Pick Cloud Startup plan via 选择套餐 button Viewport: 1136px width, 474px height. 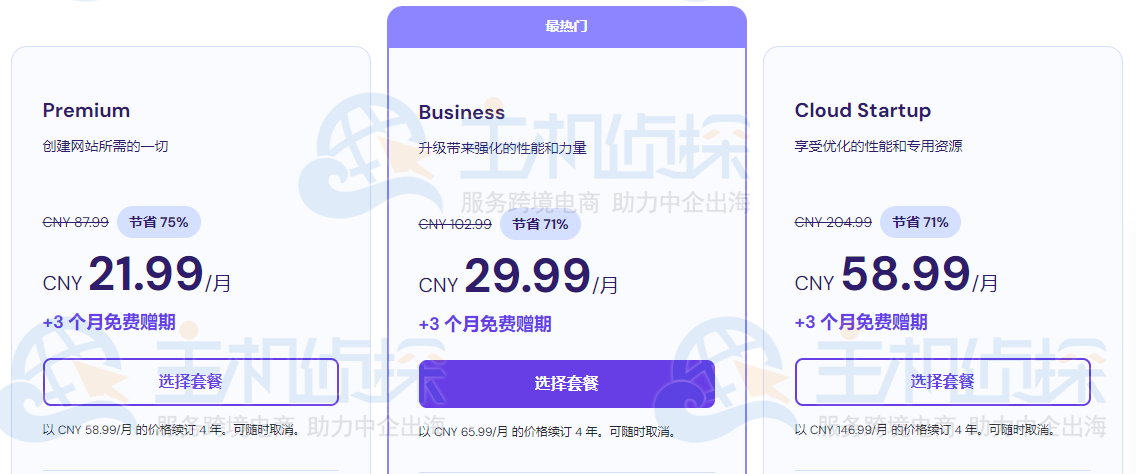(x=943, y=381)
